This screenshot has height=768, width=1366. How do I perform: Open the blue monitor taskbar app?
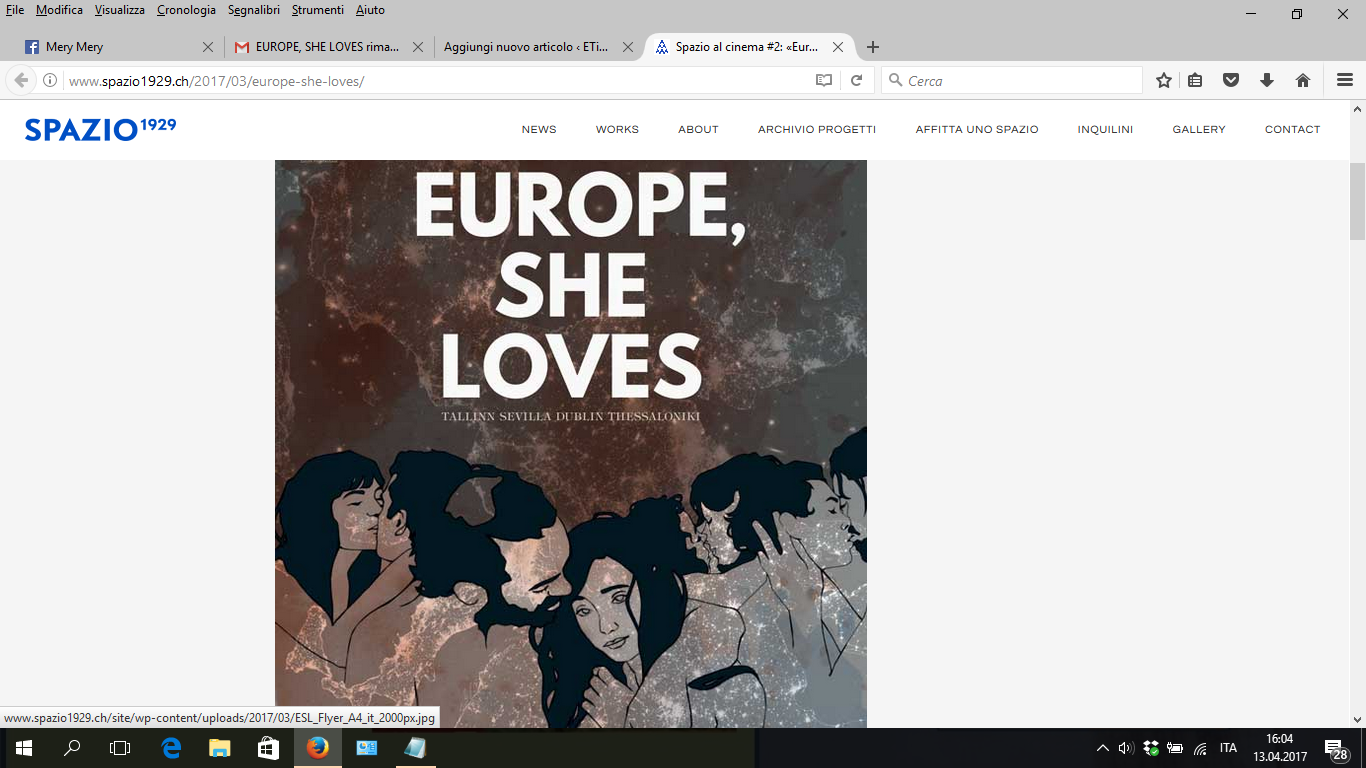(366, 748)
